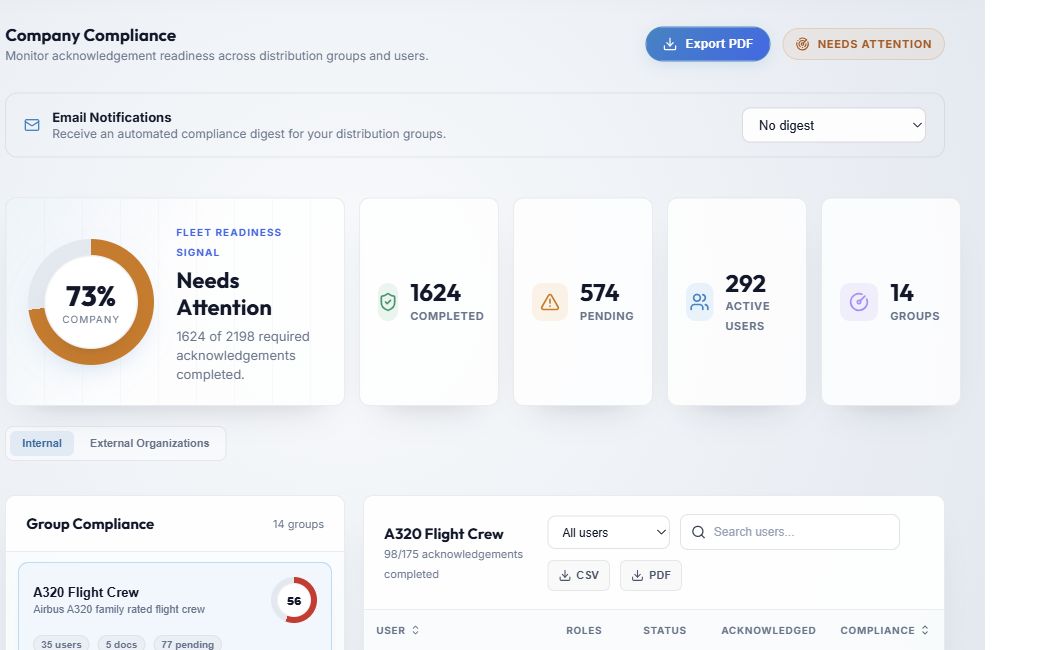The width and height of the screenshot is (1050, 650).
Task: Sort table by Compliance column
Action: [884, 631]
